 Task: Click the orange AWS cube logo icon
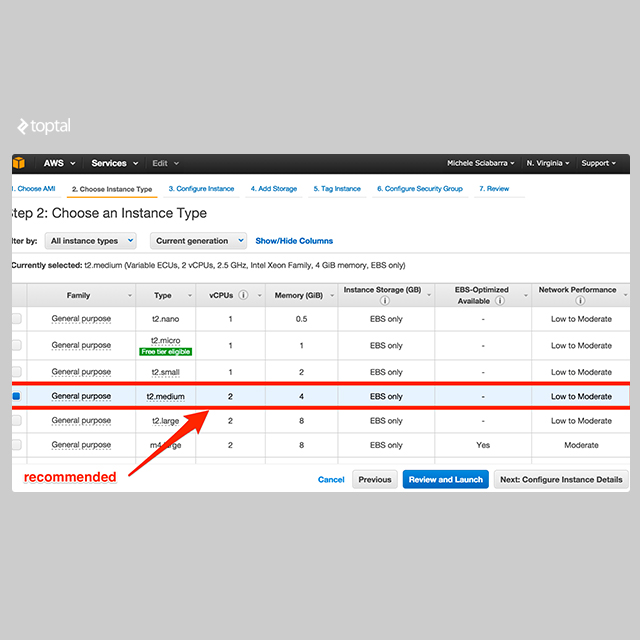19,163
